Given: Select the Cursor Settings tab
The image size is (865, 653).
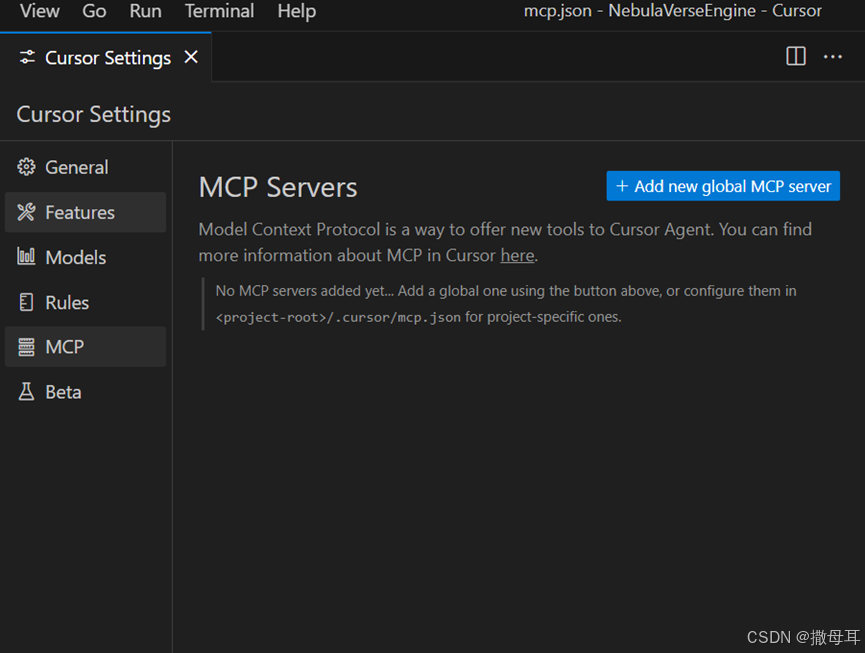Looking at the screenshot, I should (106, 57).
